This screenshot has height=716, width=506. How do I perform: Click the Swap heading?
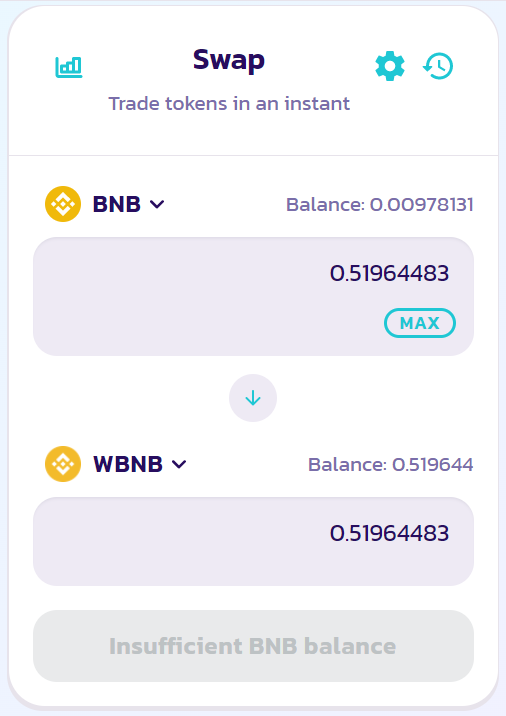(x=229, y=61)
